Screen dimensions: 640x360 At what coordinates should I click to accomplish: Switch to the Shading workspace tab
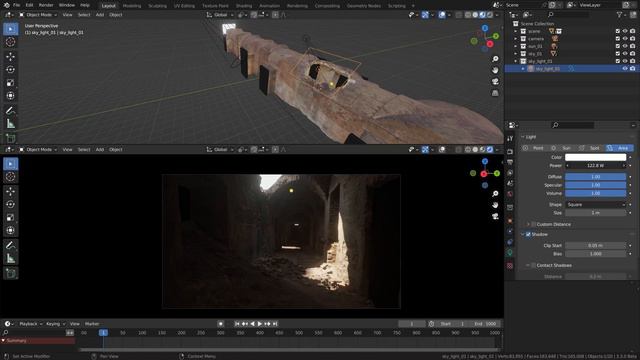point(244,6)
